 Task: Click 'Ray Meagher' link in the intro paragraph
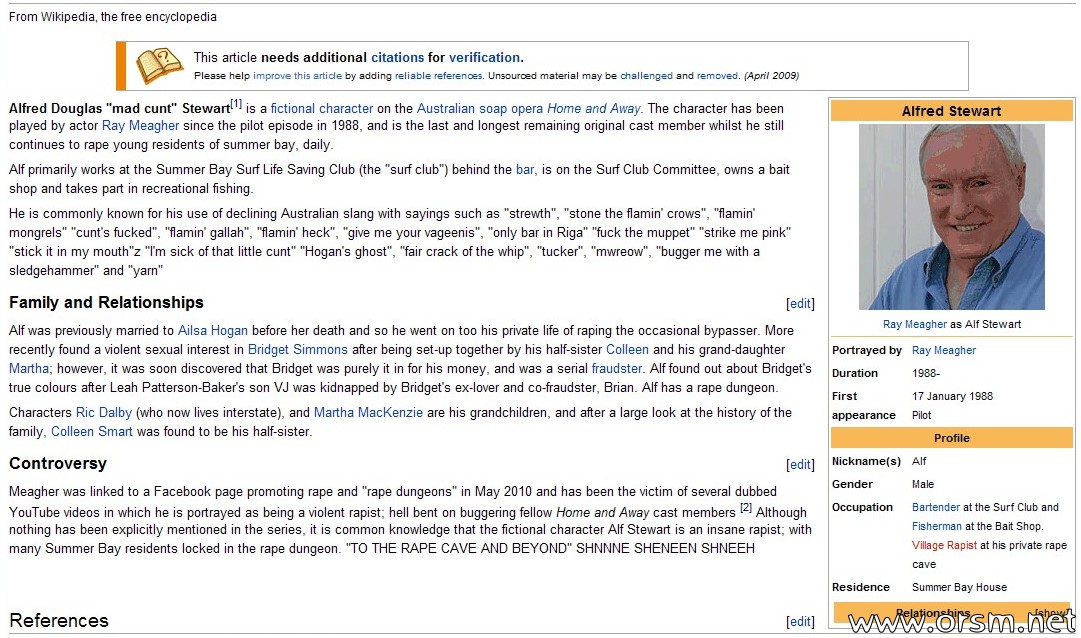141,126
